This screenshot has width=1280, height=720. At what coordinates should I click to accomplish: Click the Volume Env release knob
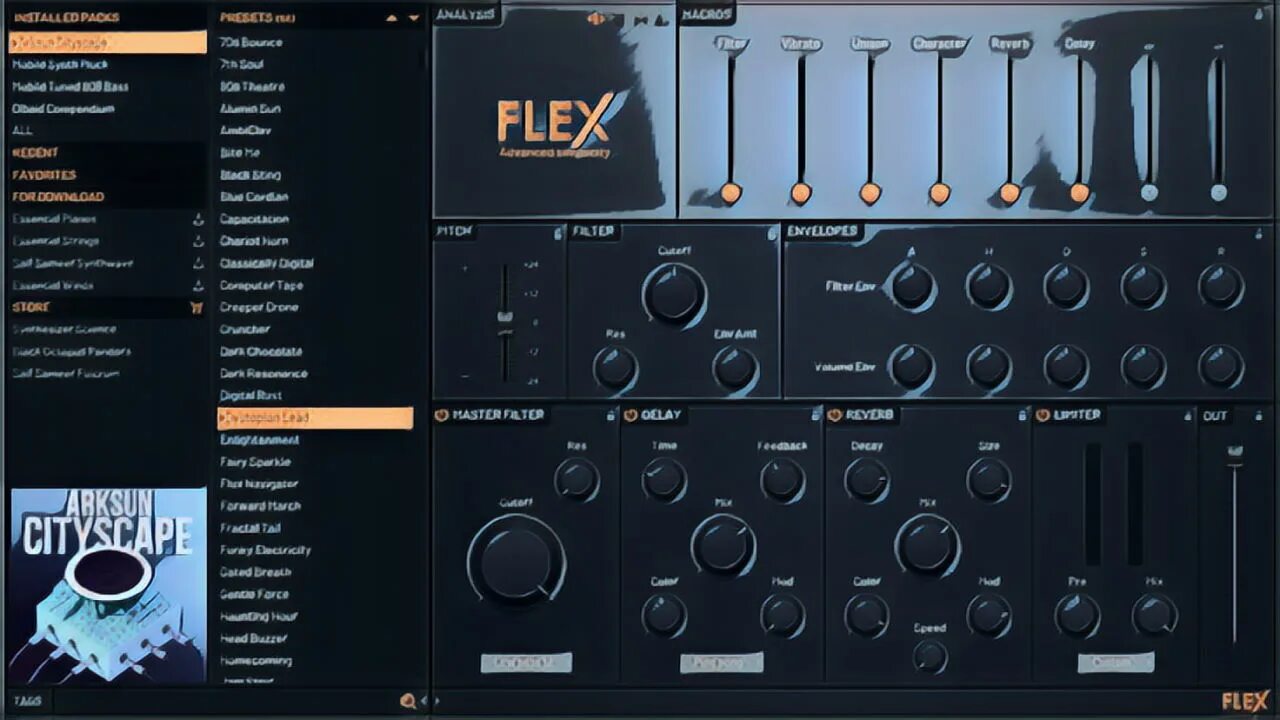click(1221, 367)
